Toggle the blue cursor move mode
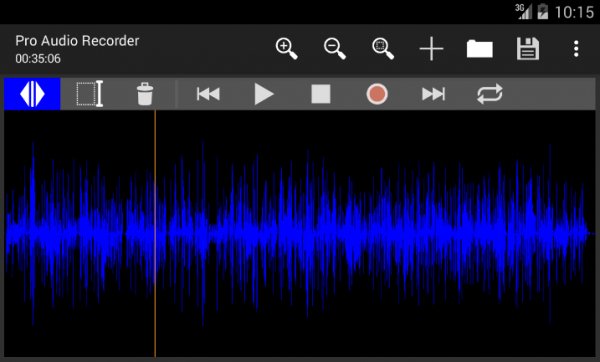Screen dimensions: 600x362 click(x=32, y=94)
